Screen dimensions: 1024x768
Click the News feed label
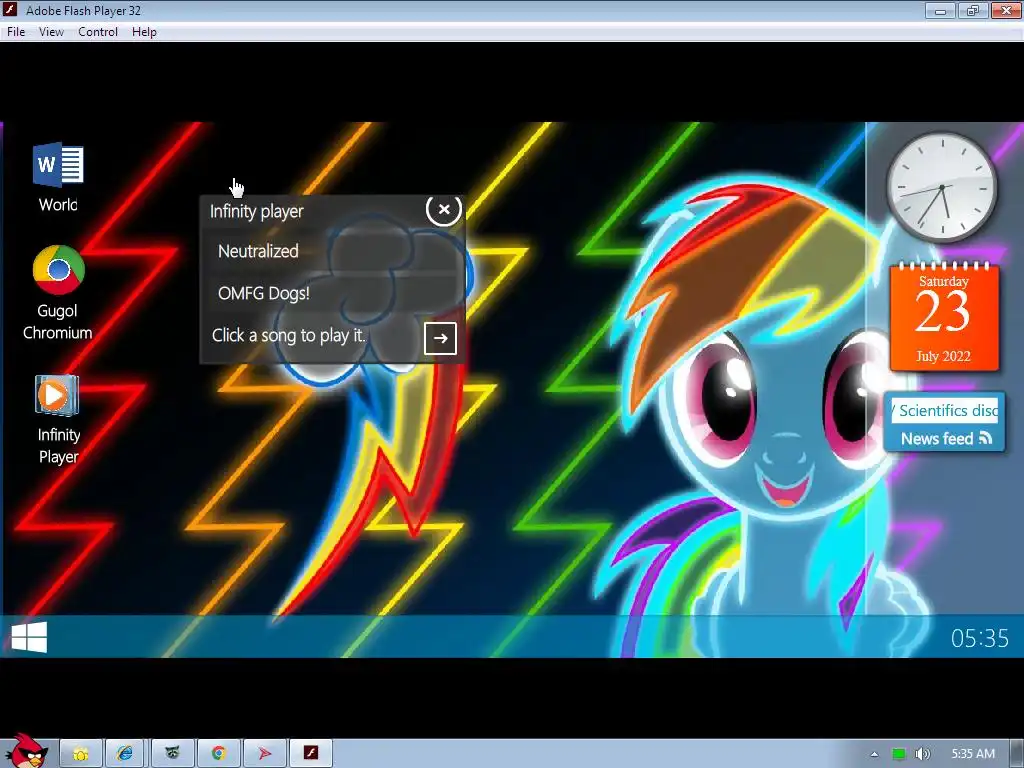point(946,439)
